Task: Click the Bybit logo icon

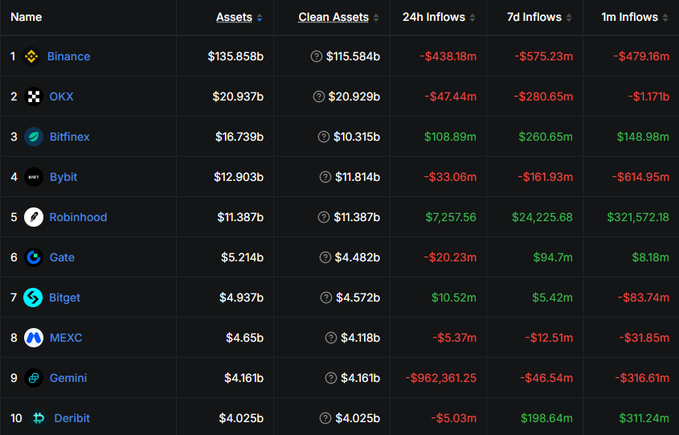Action: [33, 177]
